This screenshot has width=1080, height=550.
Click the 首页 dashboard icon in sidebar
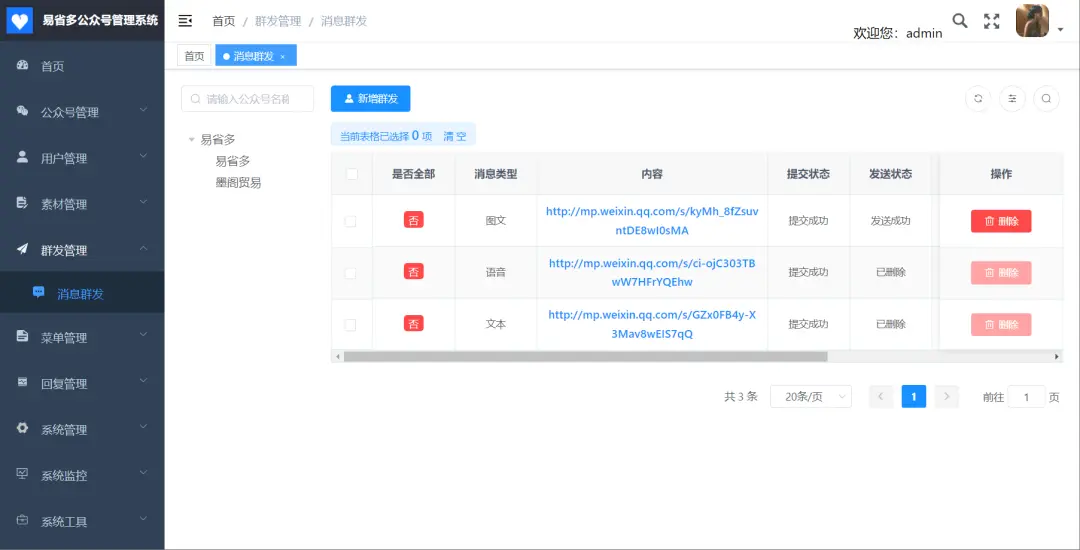tap(22, 66)
